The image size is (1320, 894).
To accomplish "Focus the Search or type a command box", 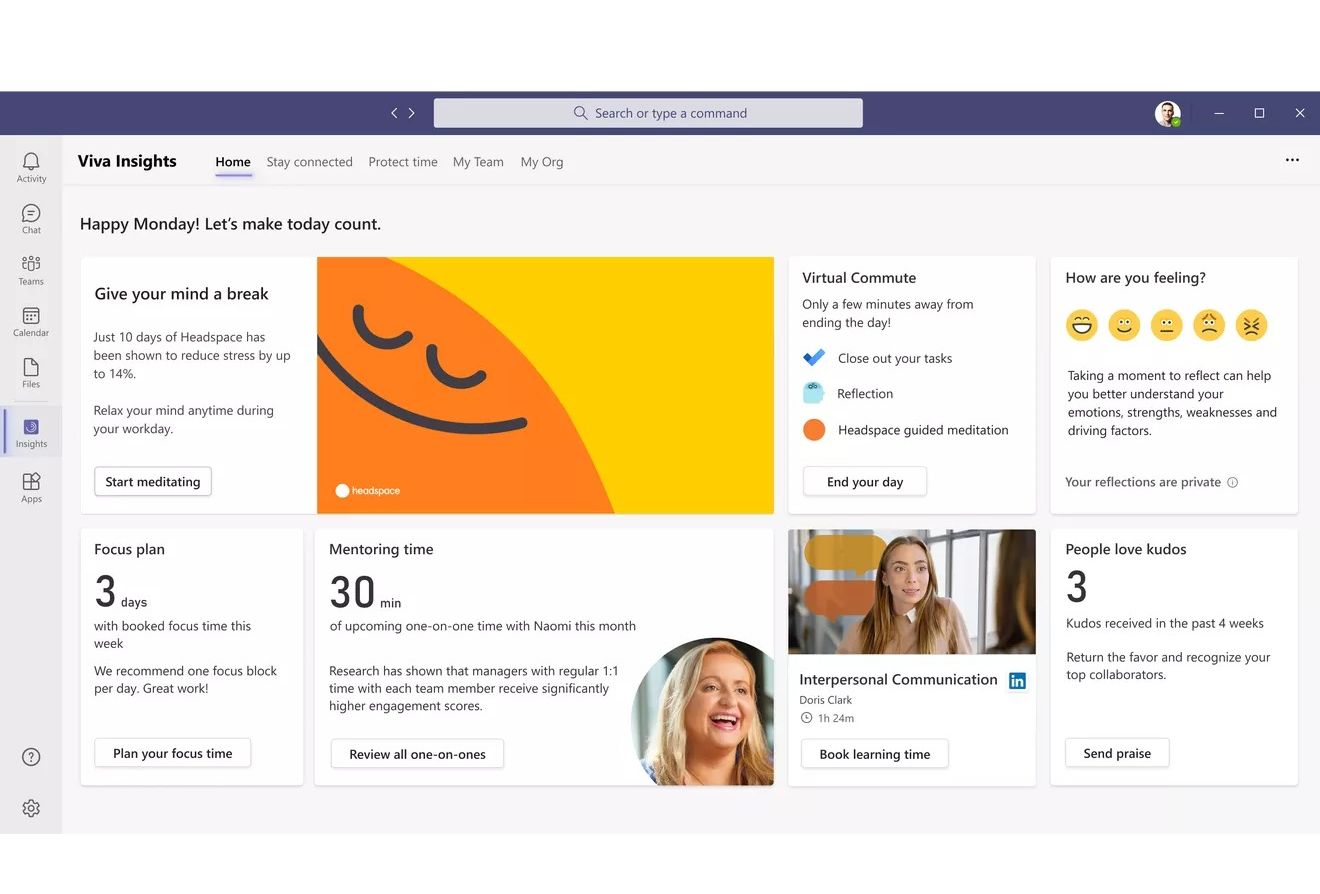I will (648, 113).
